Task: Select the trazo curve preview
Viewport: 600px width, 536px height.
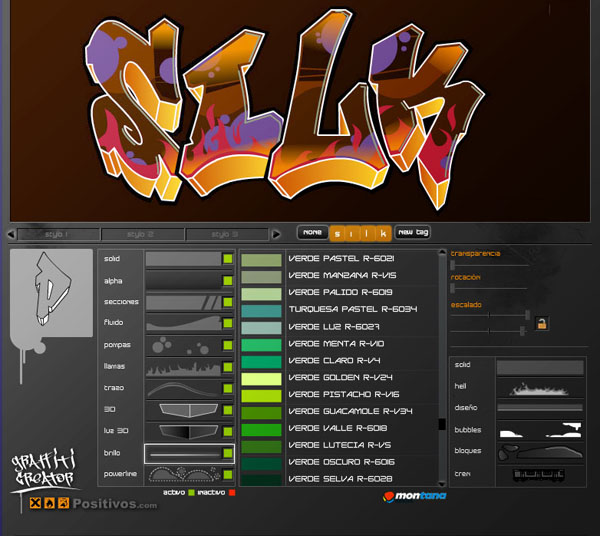Action: click(x=183, y=388)
